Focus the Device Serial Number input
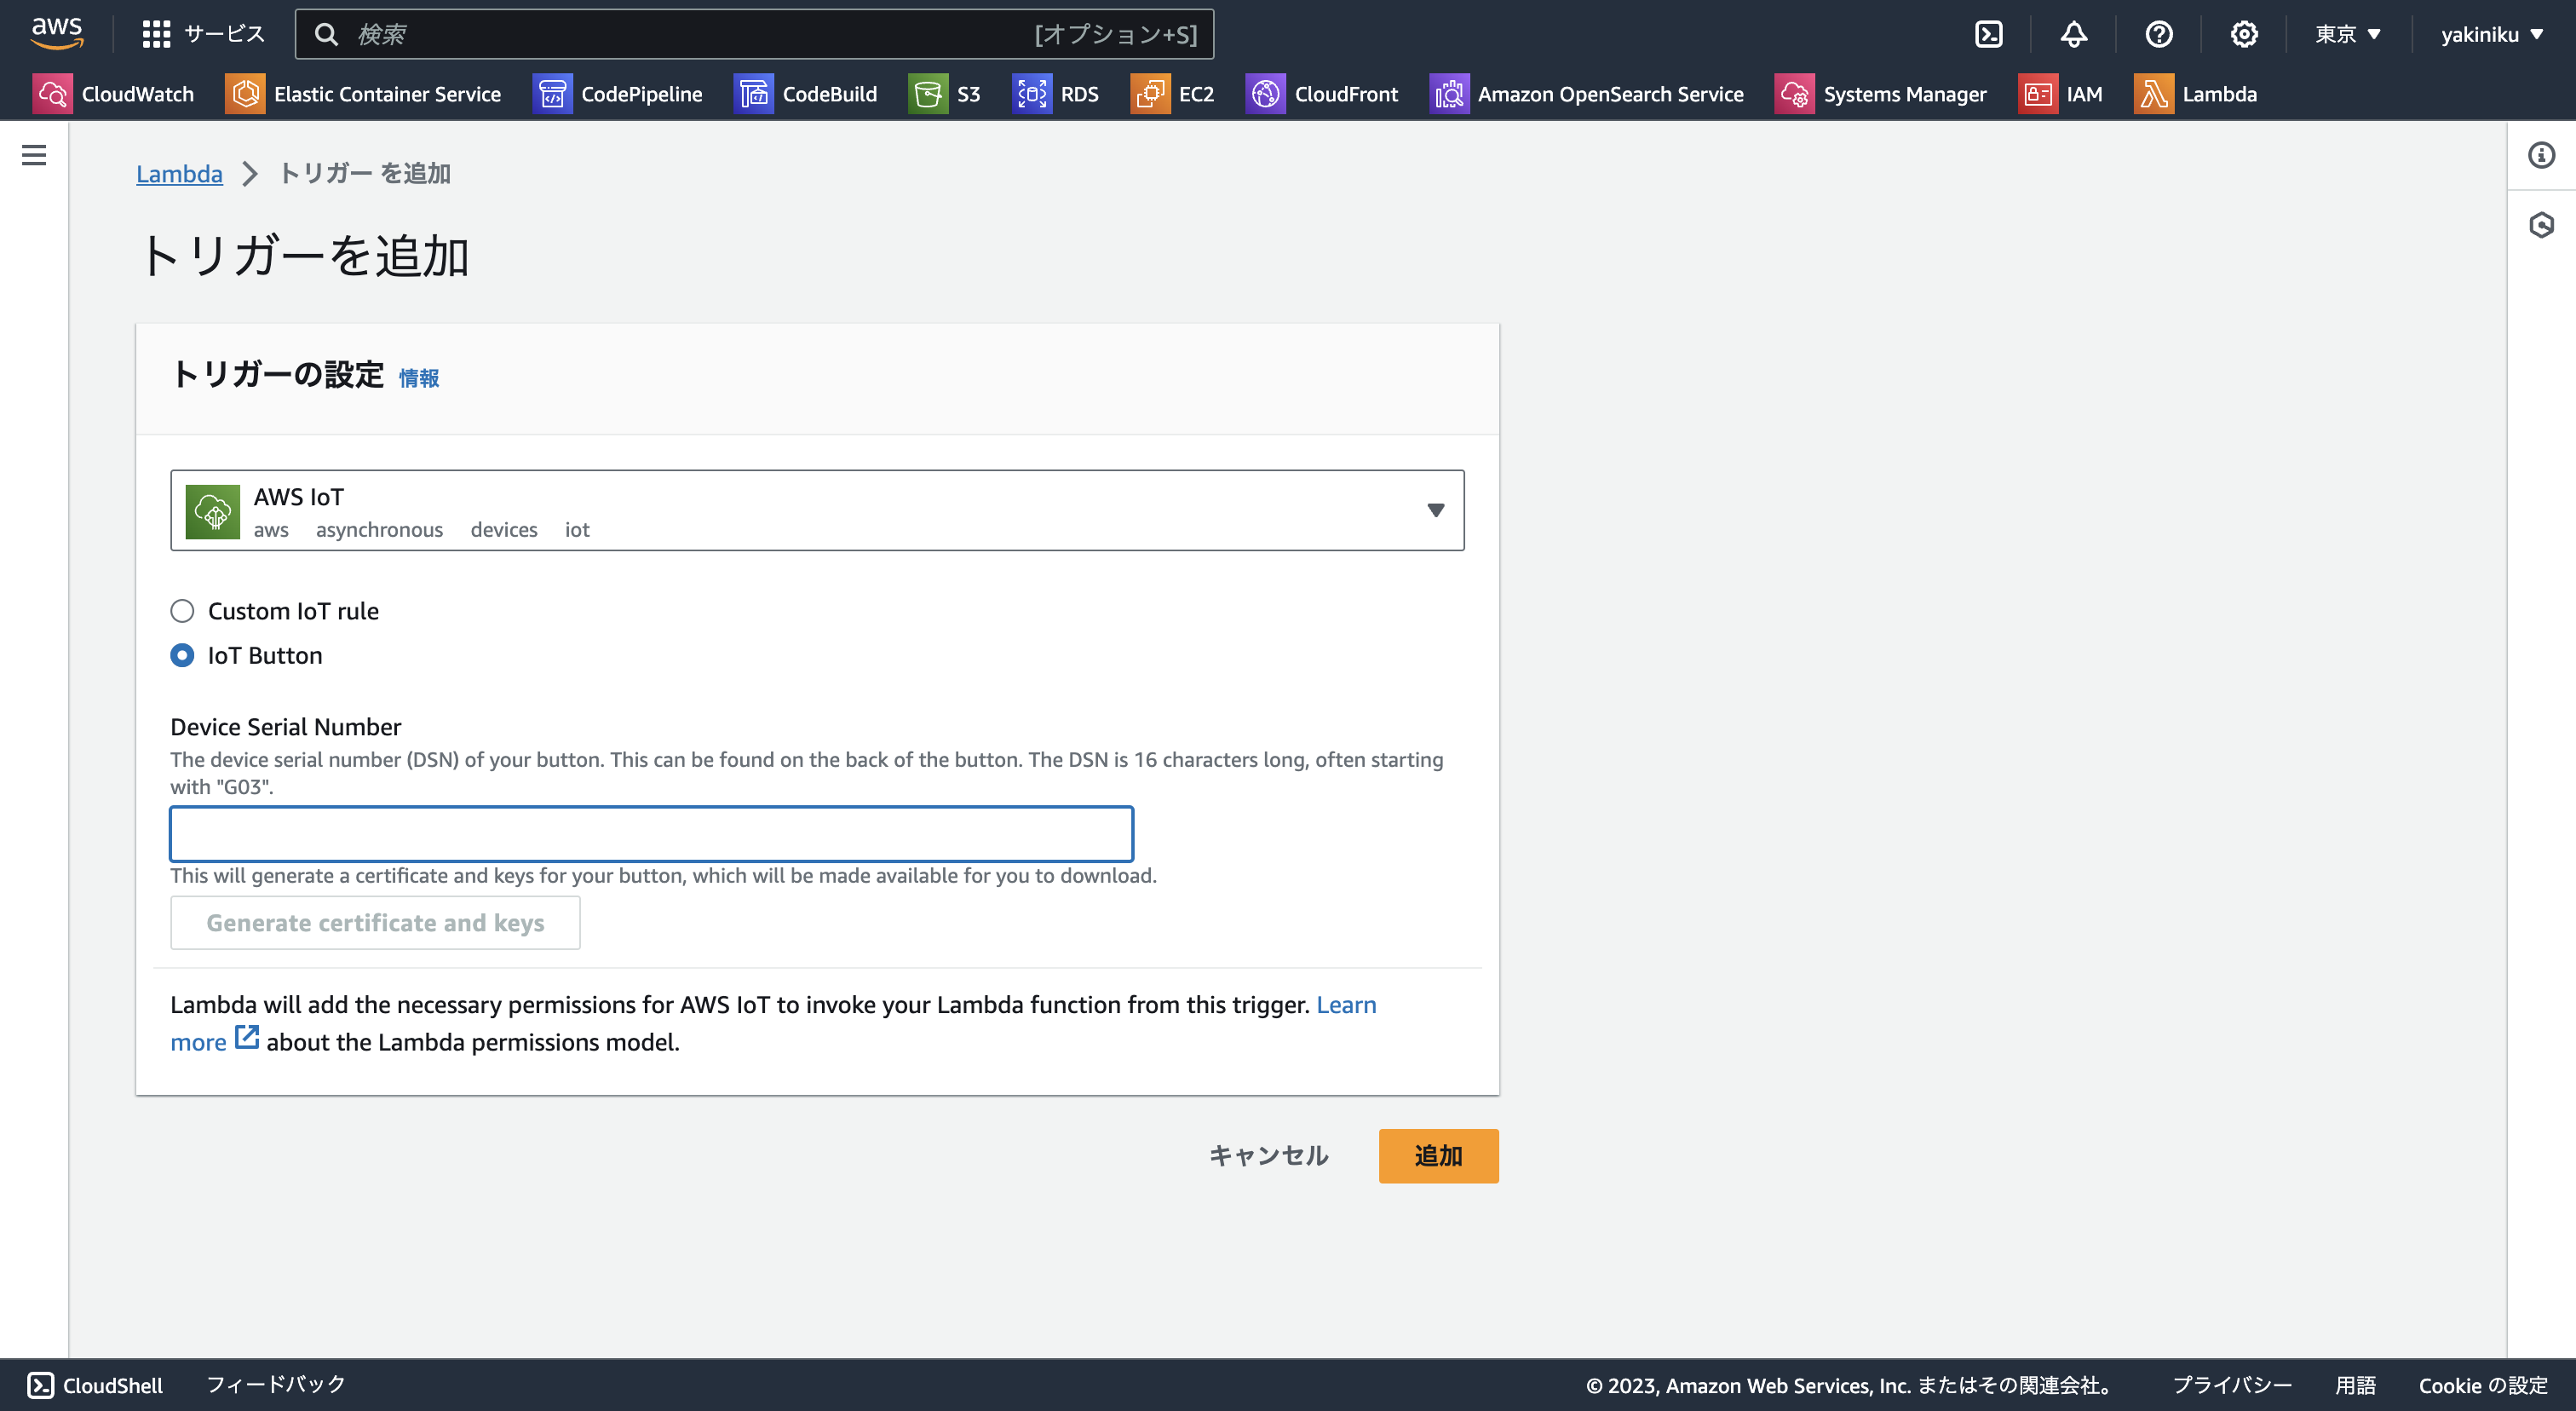This screenshot has height=1411, width=2576. [652, 833]
